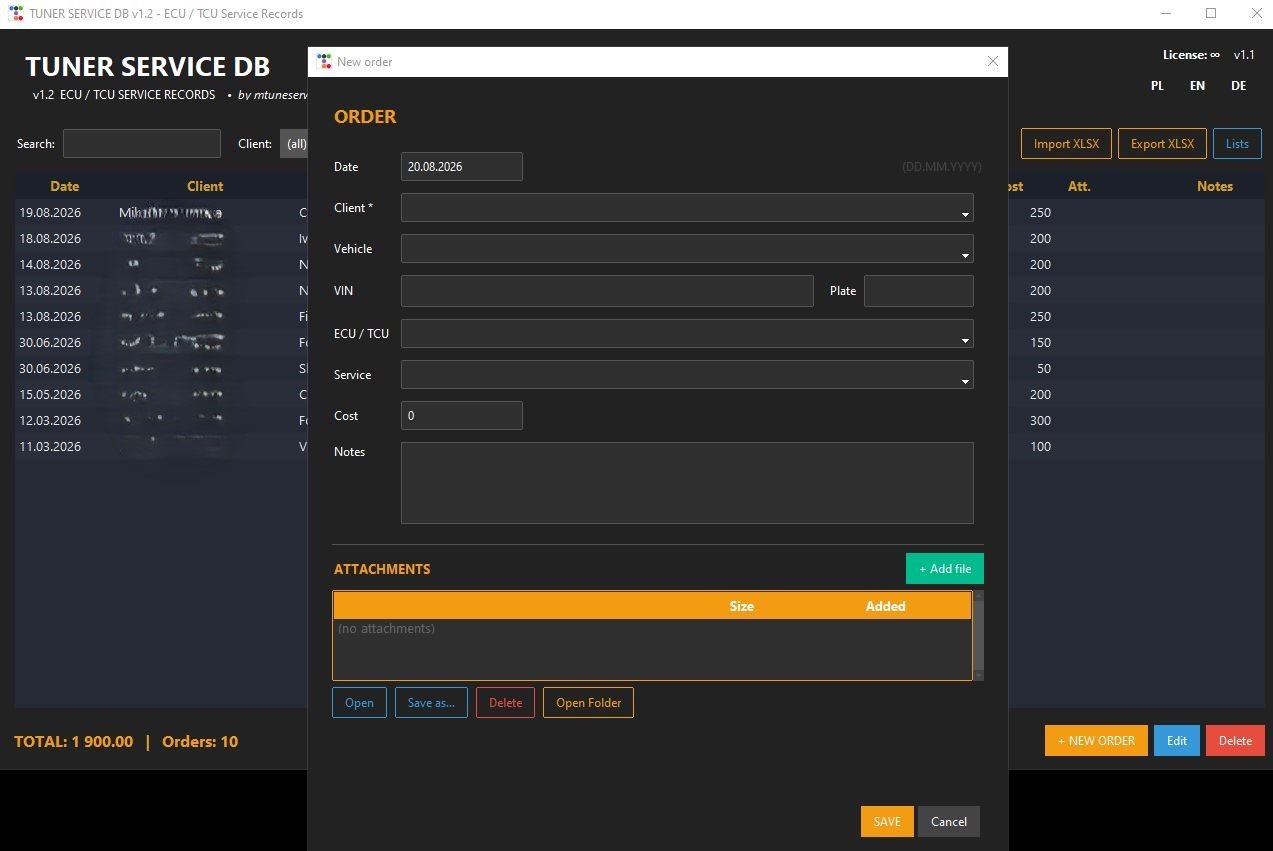This screenshot has height=851, width=1273.
Task: Click the blue Edit button
Action: pos(1177,740)
